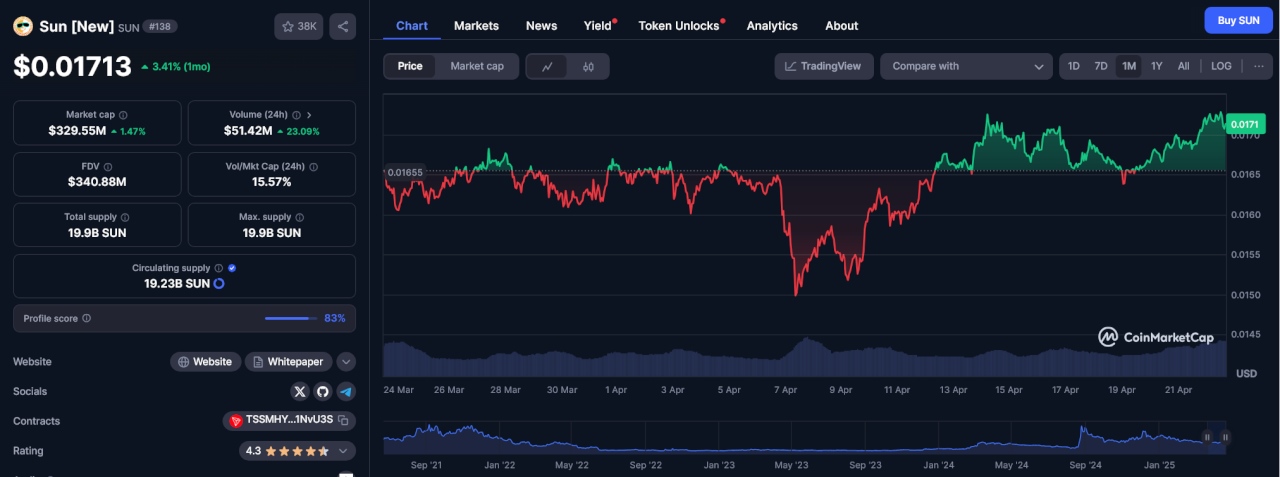
Task: Open the project Website link
Action: click(205, 362)
